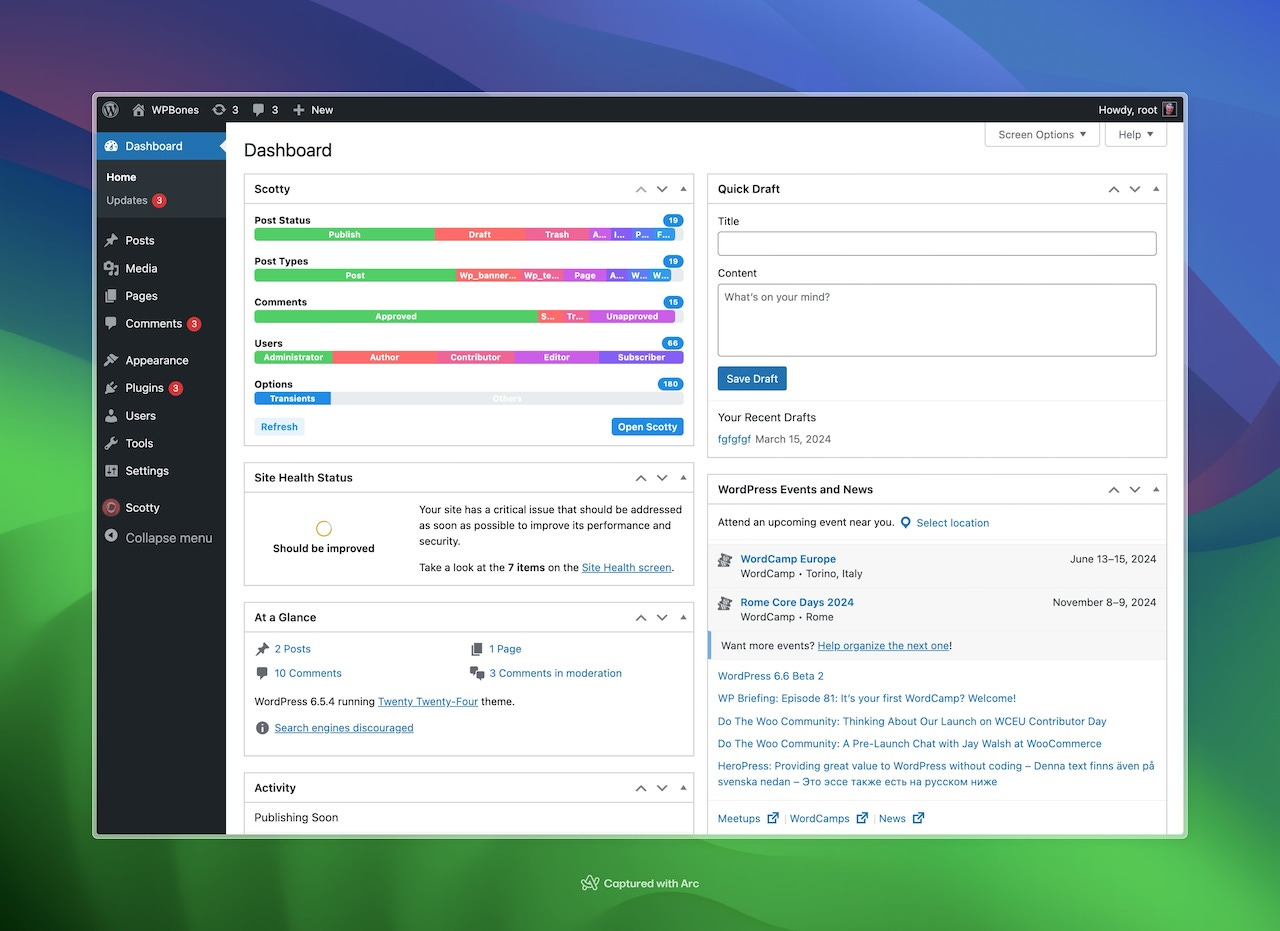
Task: Select the Dashboard menu item
Action: (x=161, y=146)
